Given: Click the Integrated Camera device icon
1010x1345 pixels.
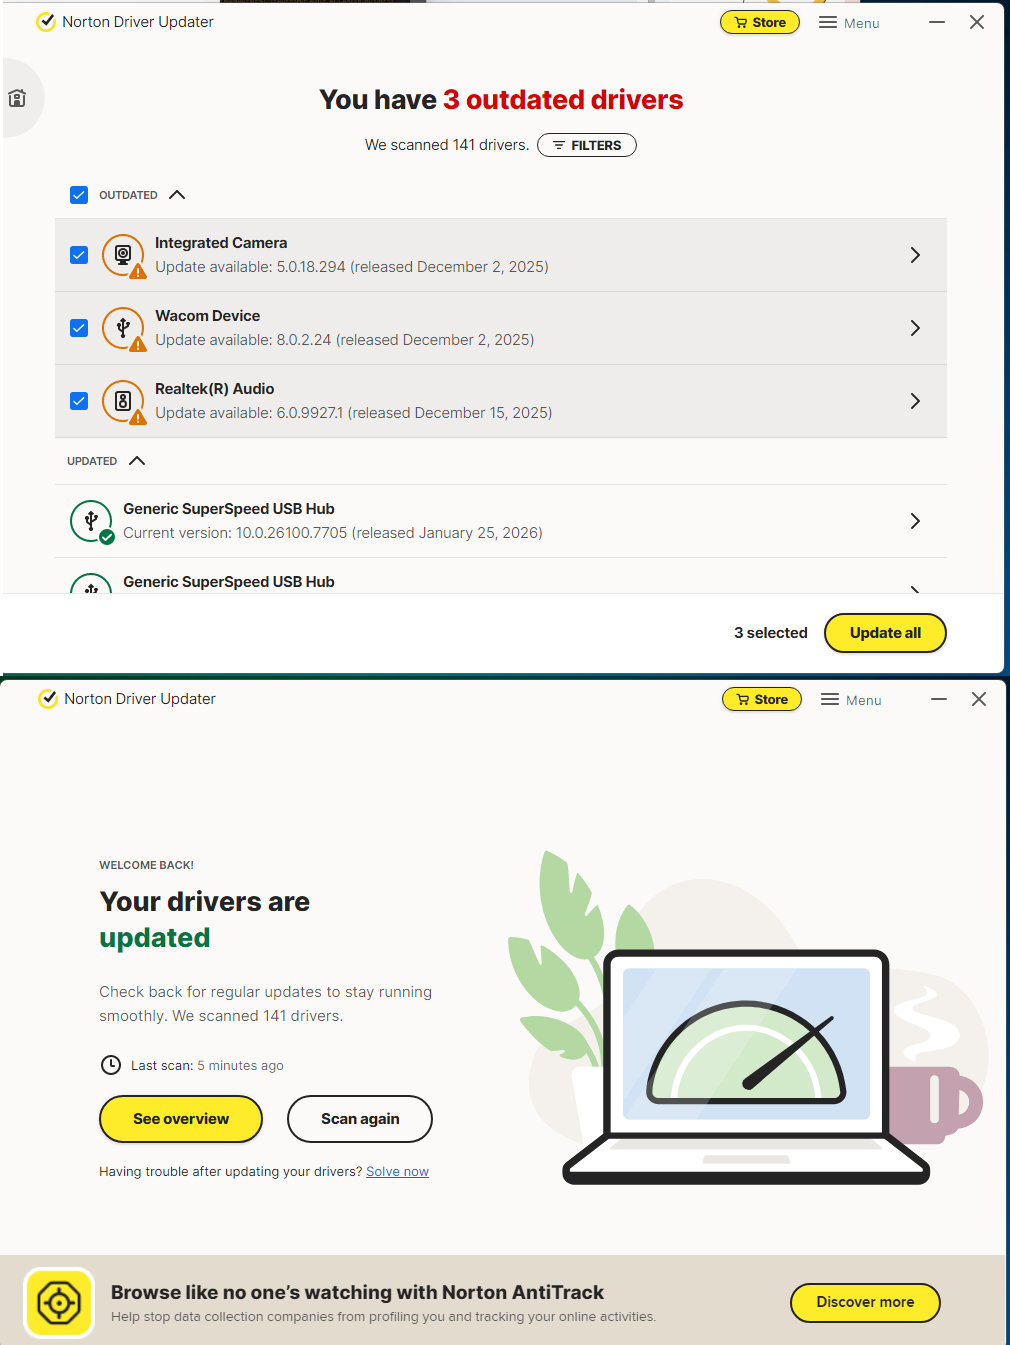Looking at the screenshot, I should pos(124,256).
